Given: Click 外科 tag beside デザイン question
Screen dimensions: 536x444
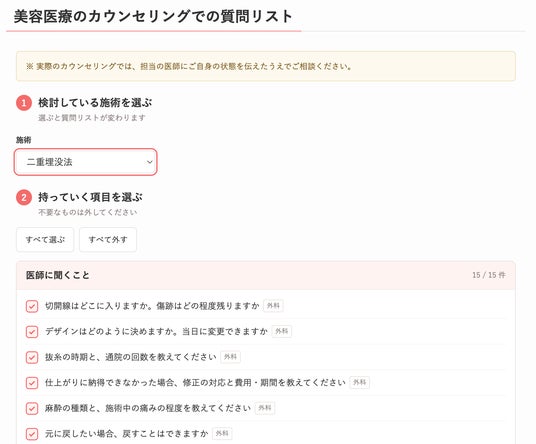Looking at the screenshot, I should [282, 331].
